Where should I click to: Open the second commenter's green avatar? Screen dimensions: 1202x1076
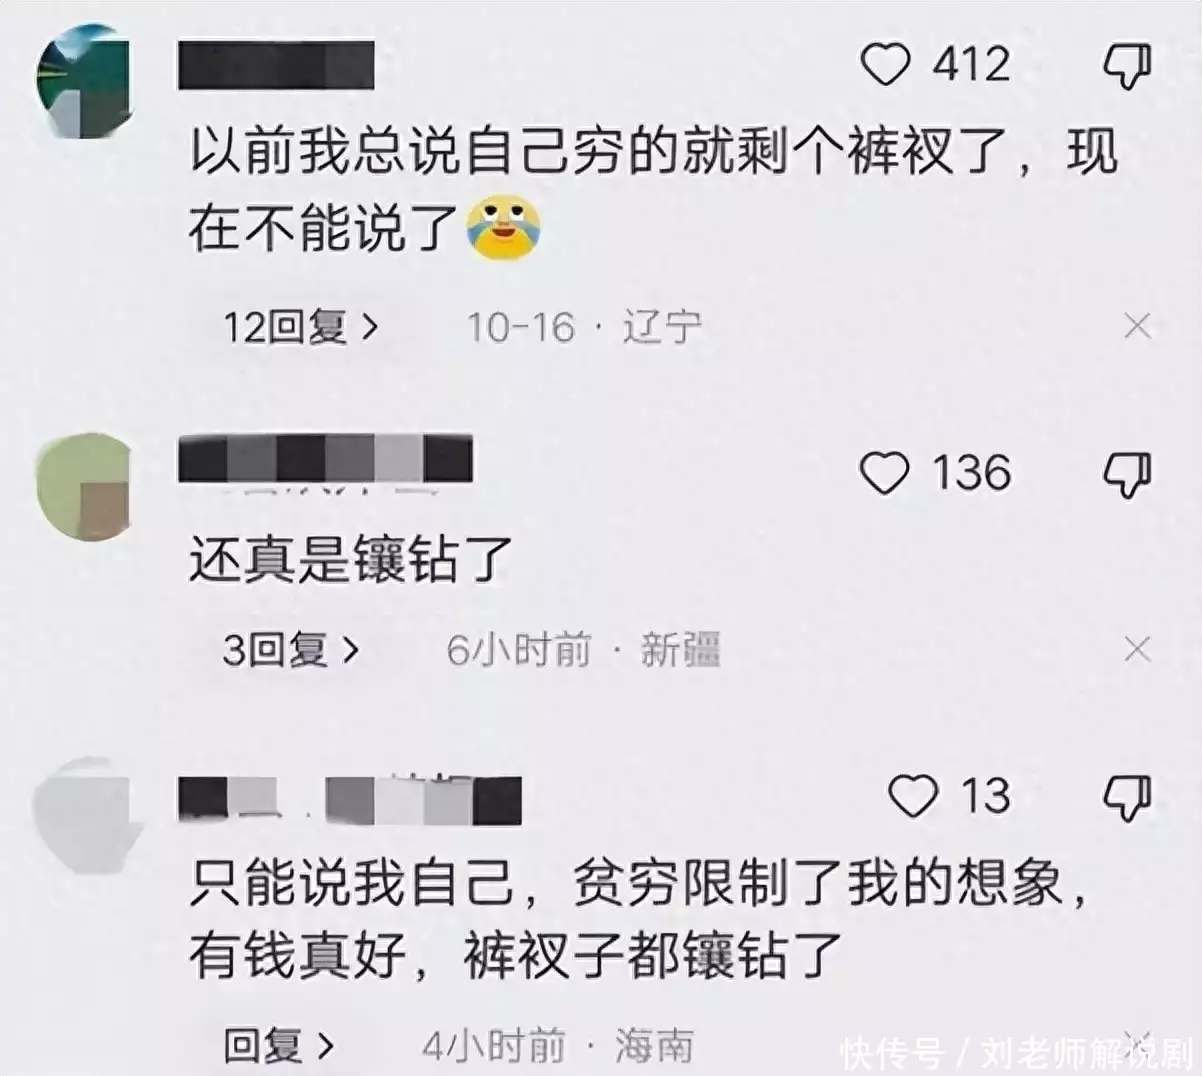84,487
